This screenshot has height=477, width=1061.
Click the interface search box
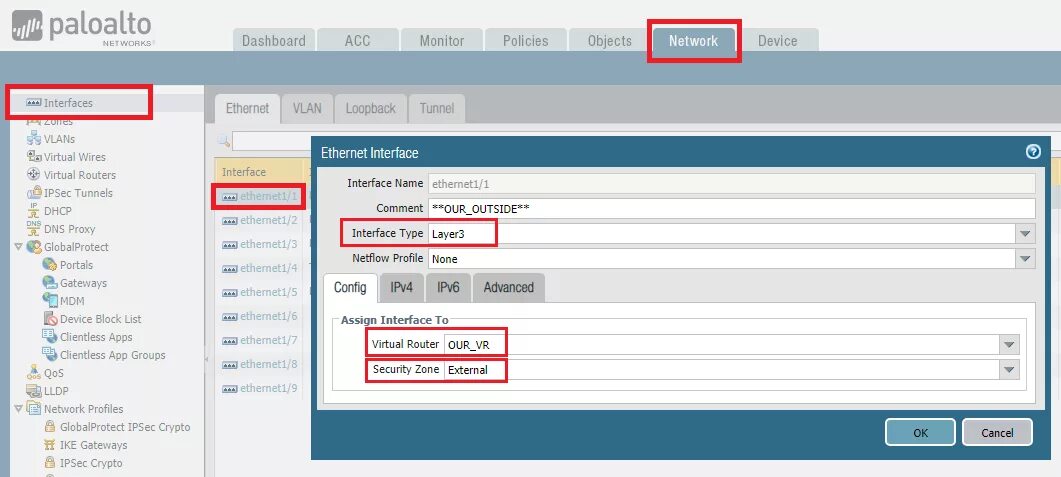(x=272, y=141)
